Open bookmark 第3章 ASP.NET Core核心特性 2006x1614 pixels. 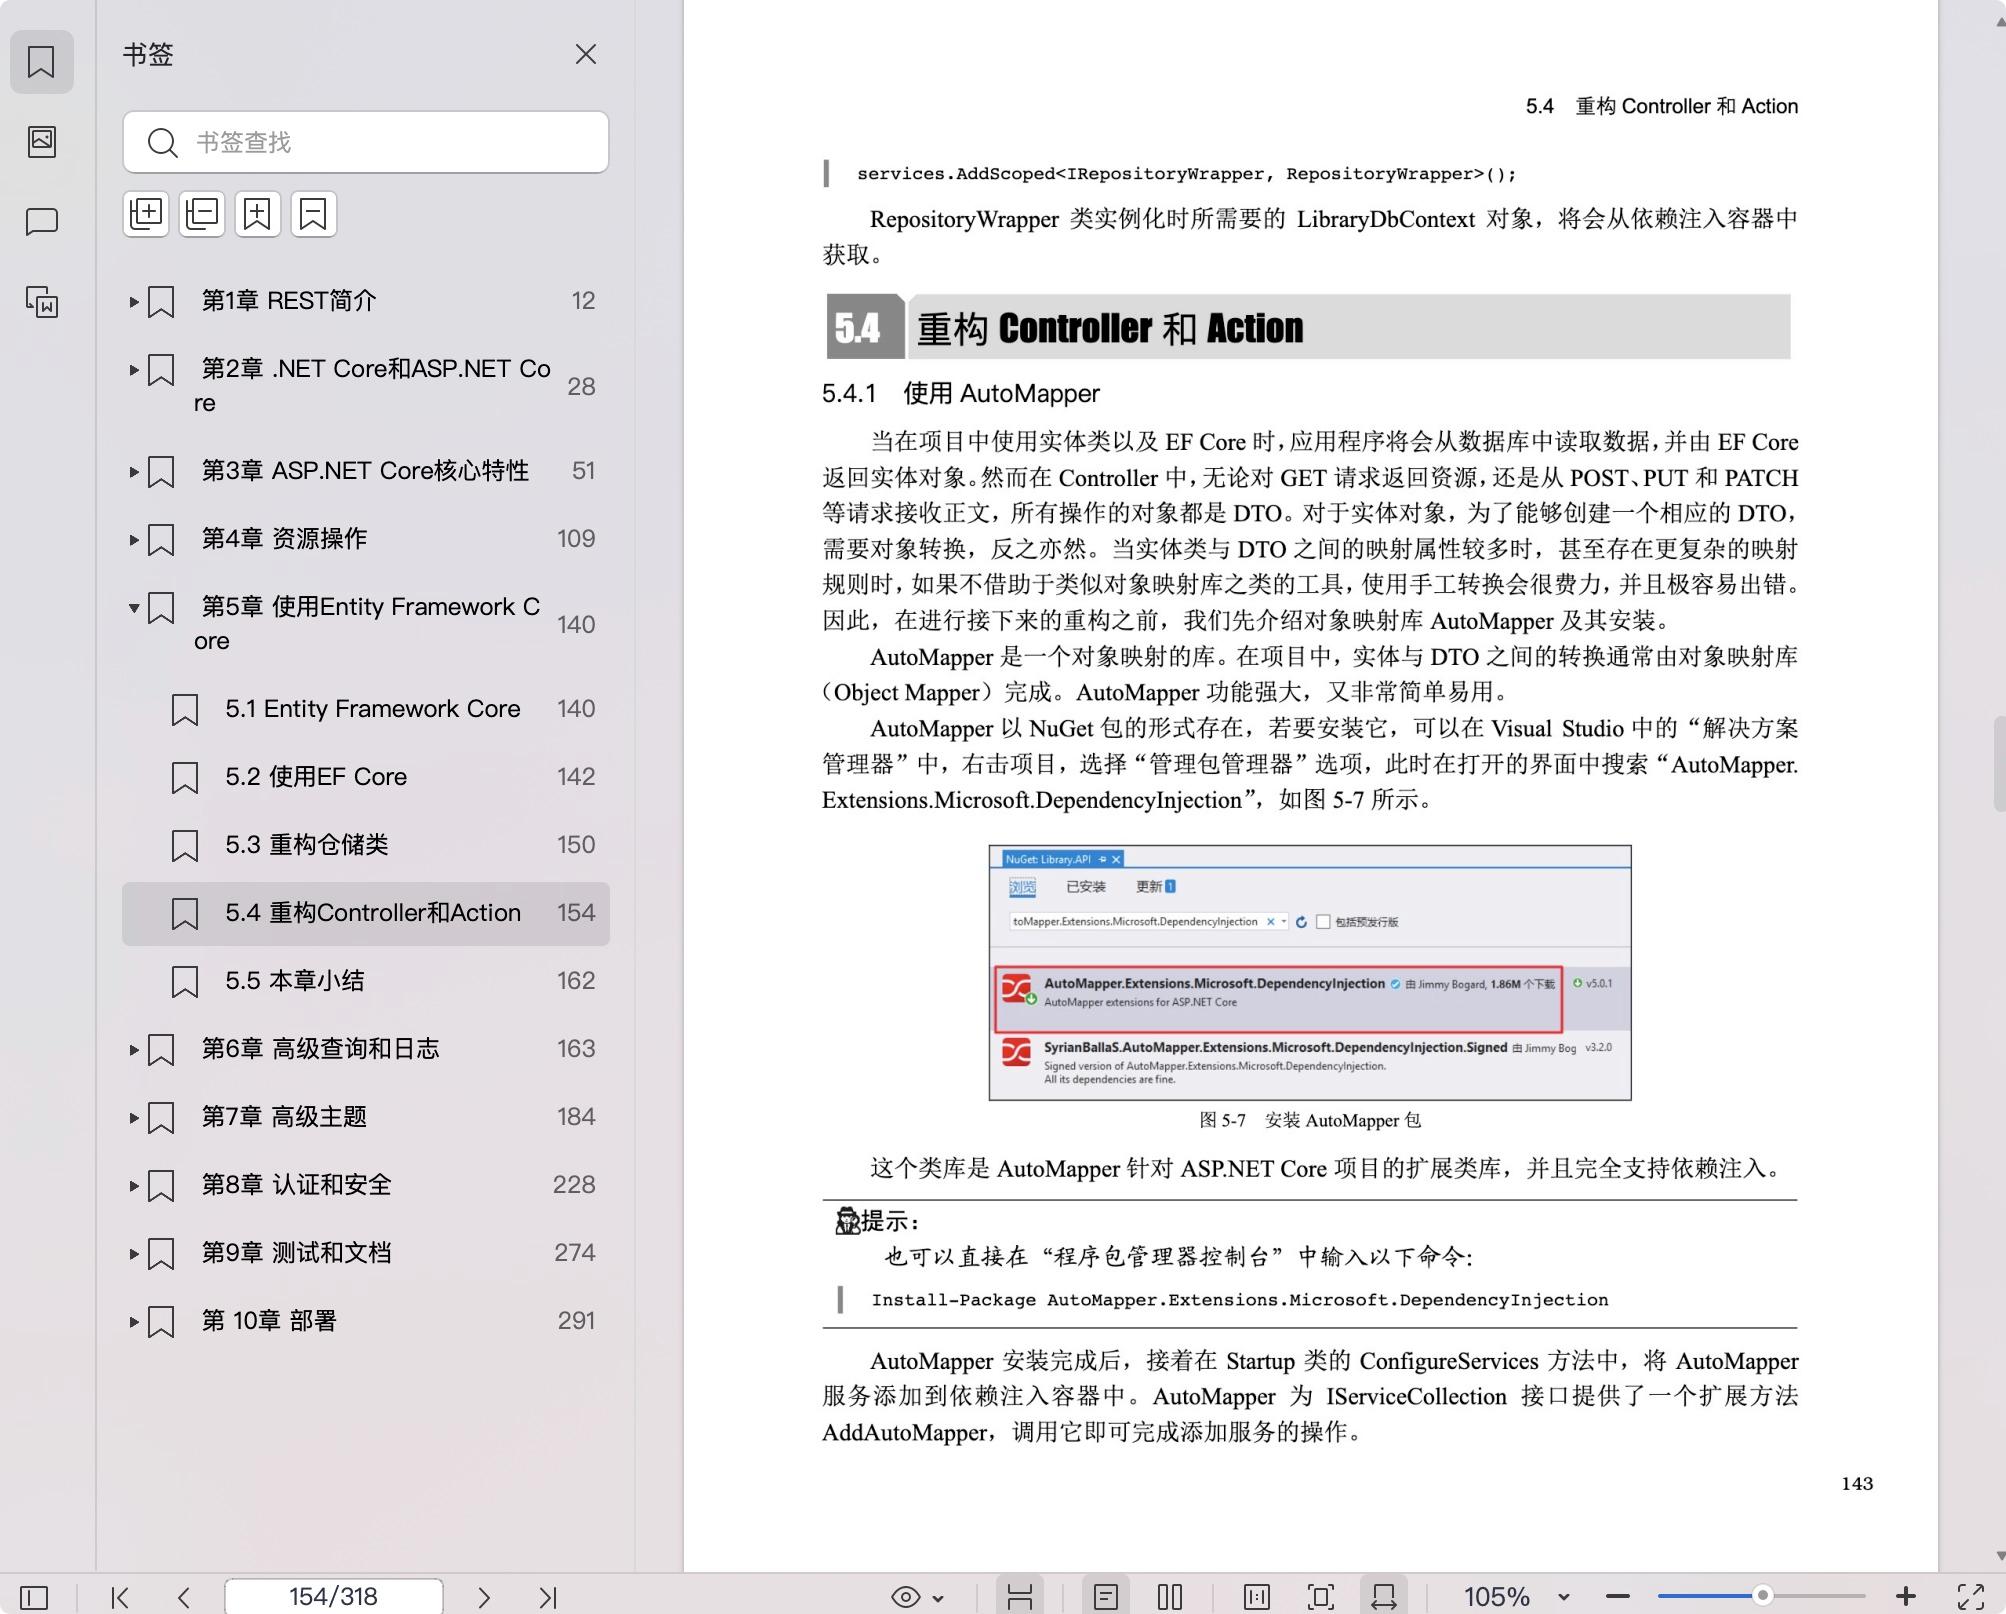click(365, 471)
